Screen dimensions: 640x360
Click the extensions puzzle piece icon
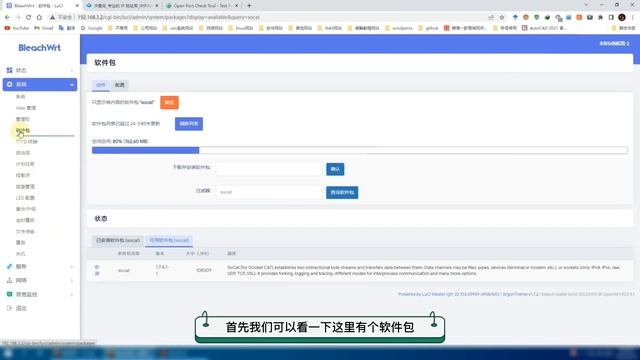point(600,17)
